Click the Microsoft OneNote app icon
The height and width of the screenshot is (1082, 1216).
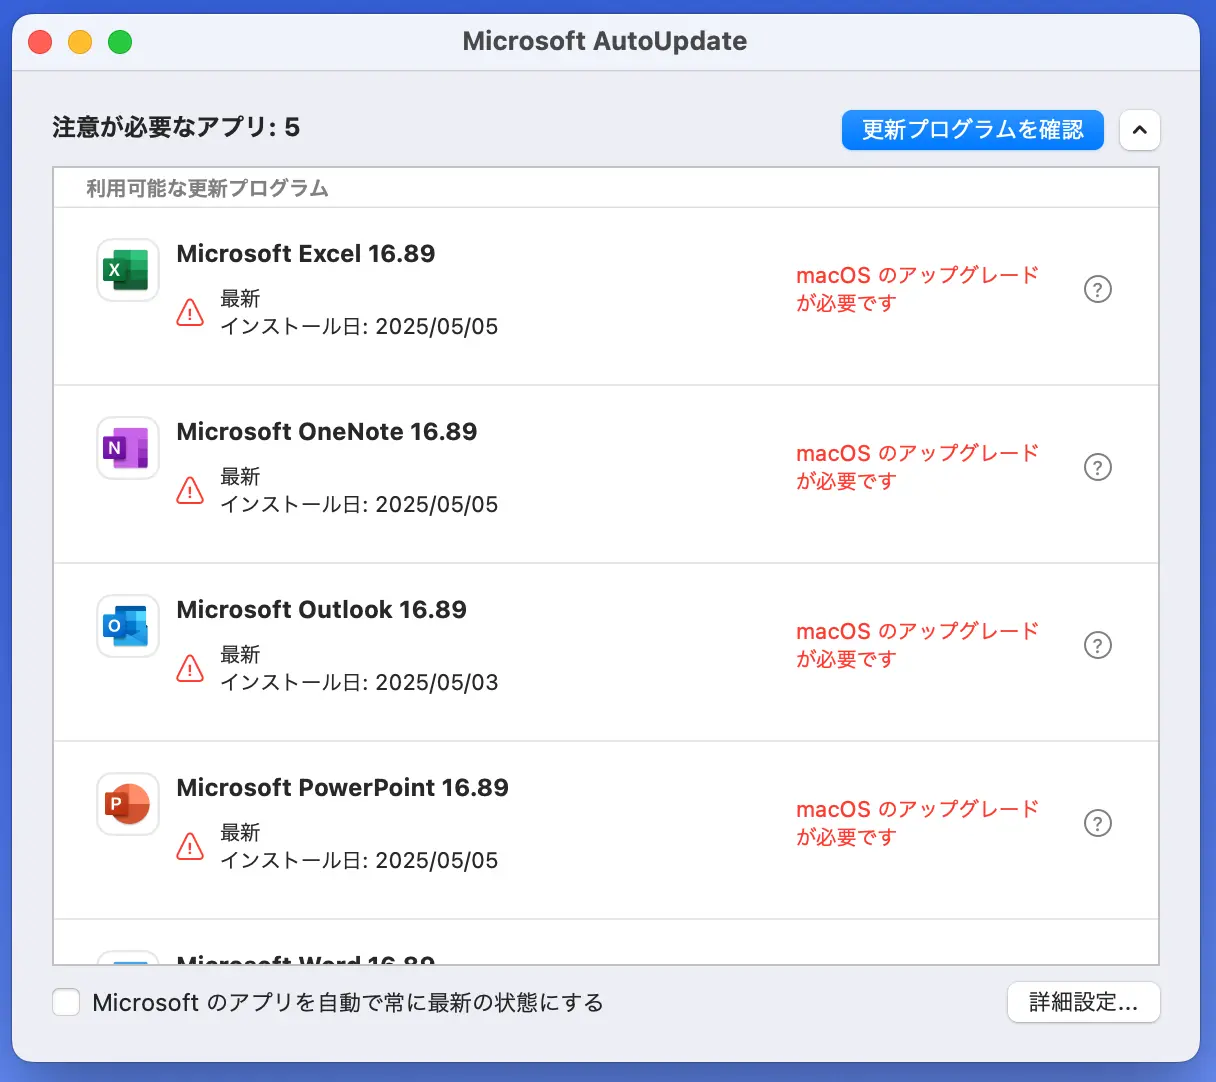(x=127, y=447)
